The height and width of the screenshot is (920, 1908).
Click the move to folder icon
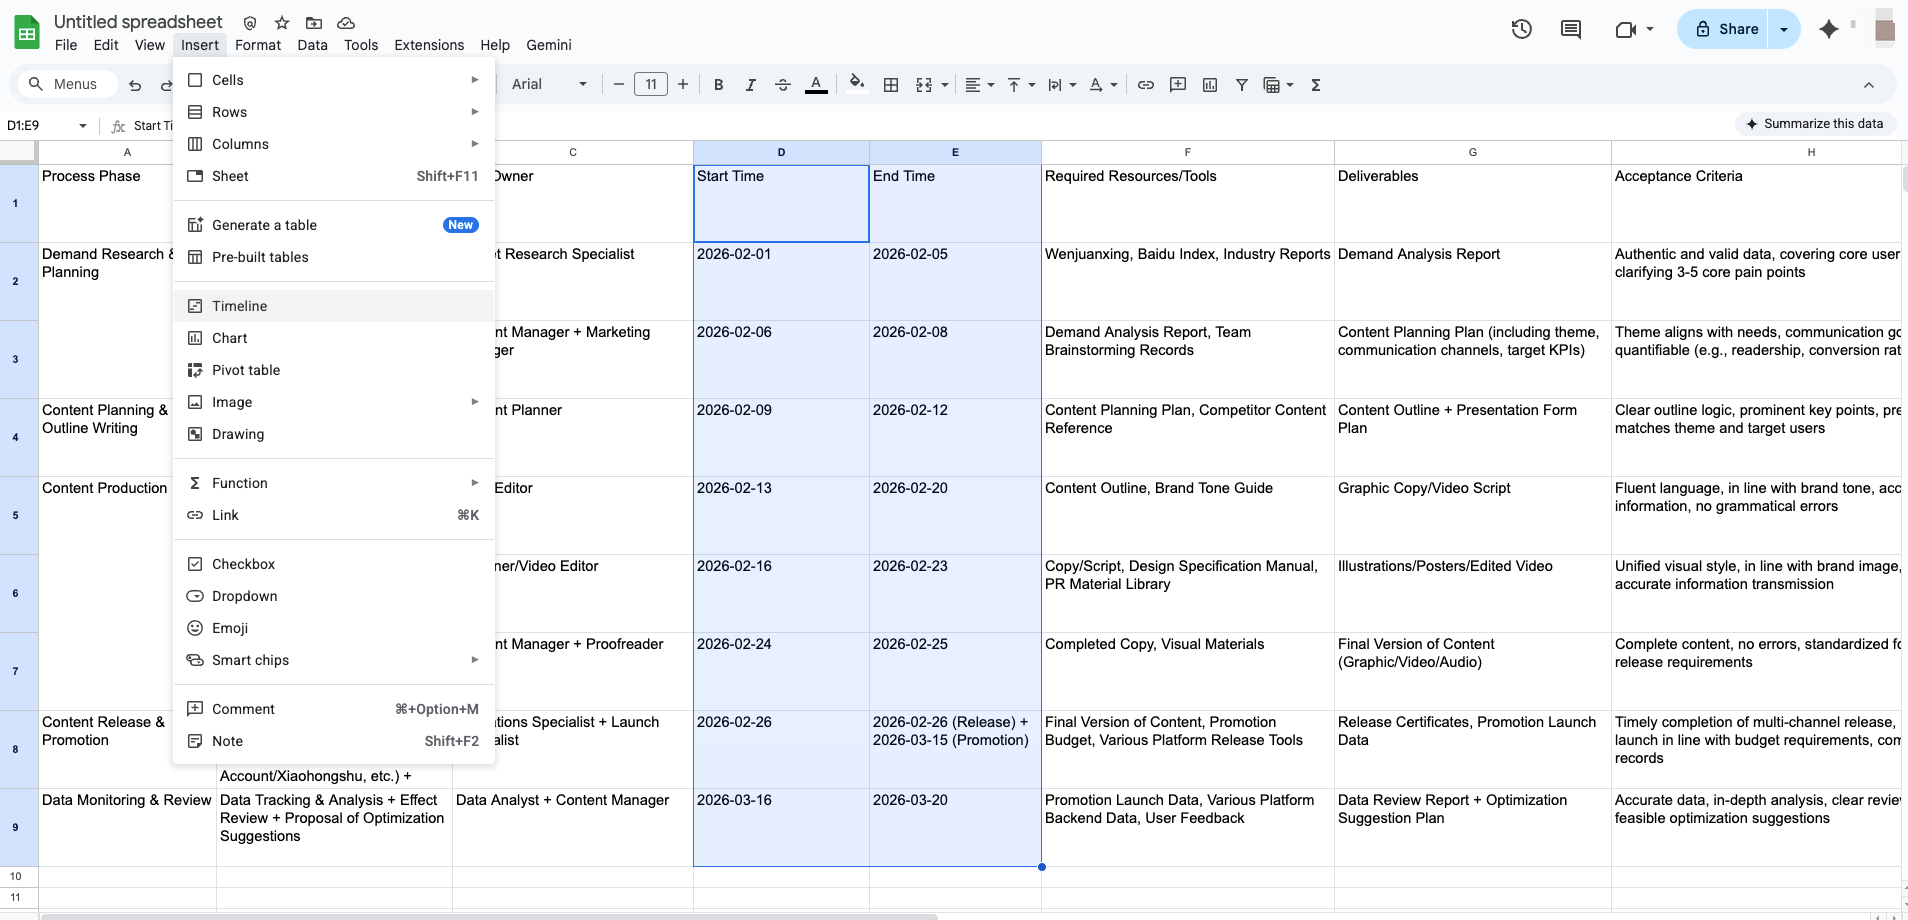[314, 22]
